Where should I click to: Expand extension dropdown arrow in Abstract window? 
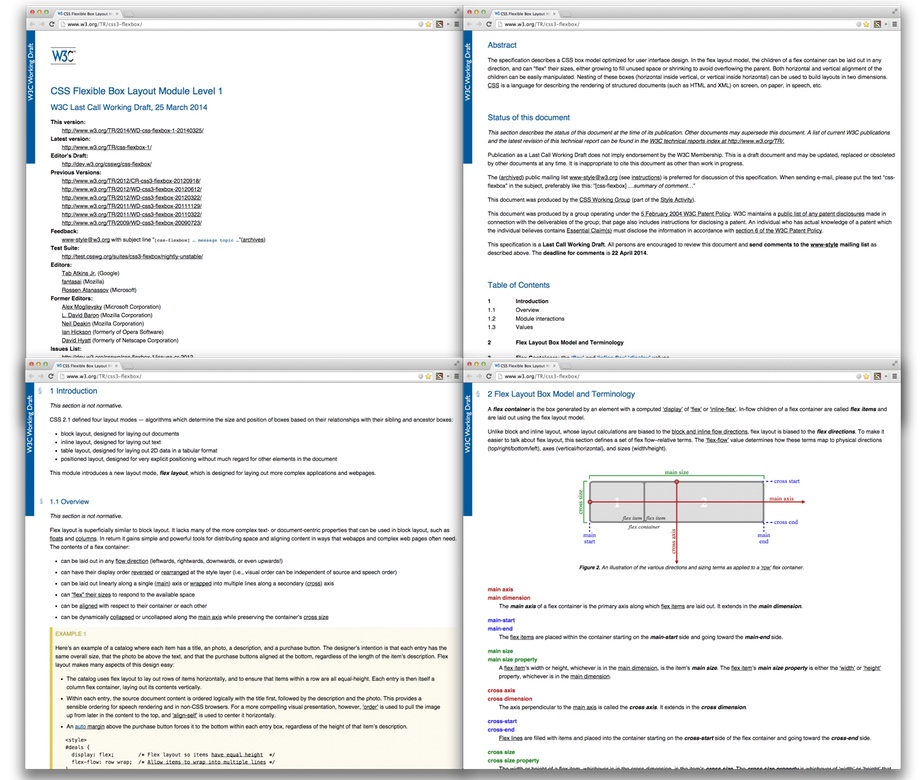point(886,24)
